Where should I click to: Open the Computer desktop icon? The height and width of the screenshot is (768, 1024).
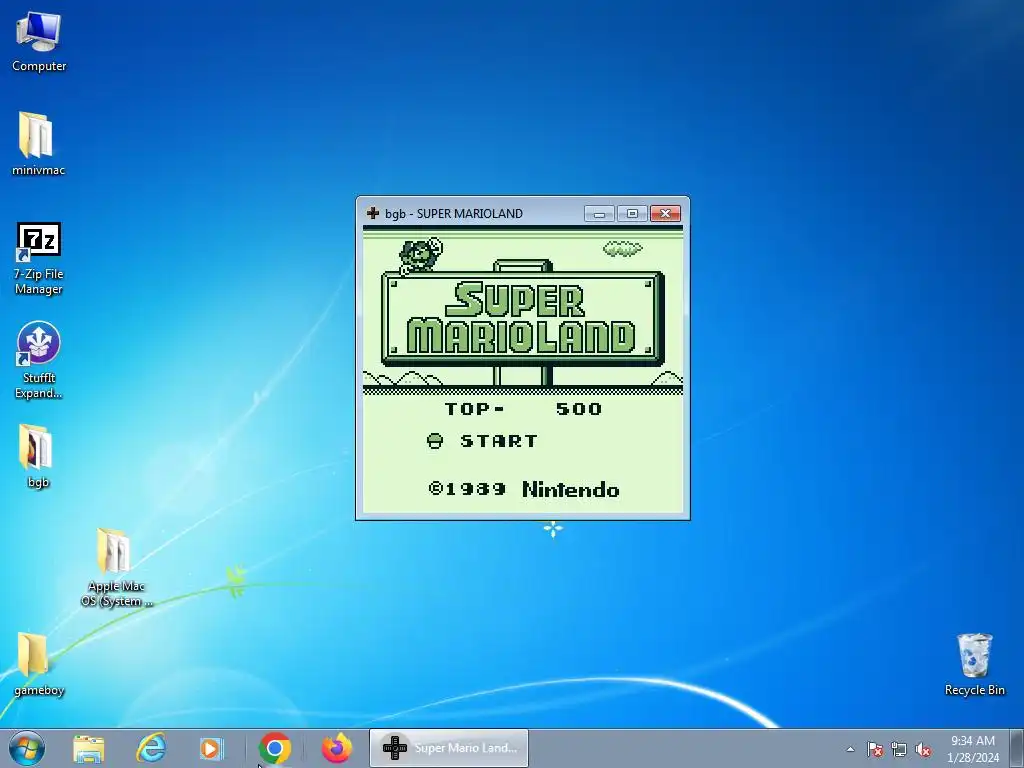point(39,41)
